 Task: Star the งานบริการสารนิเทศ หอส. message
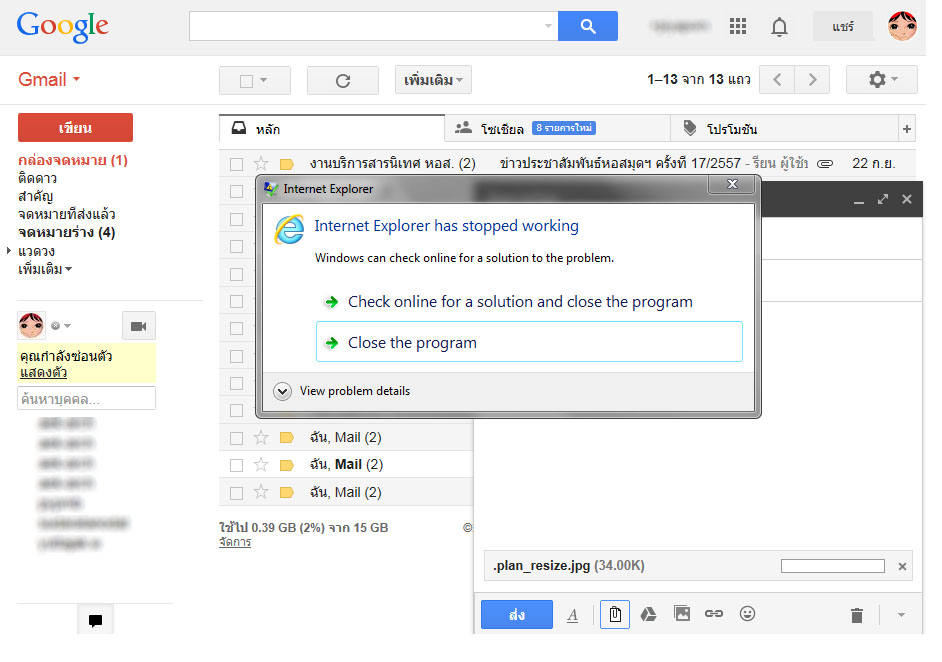click(261, 163)
